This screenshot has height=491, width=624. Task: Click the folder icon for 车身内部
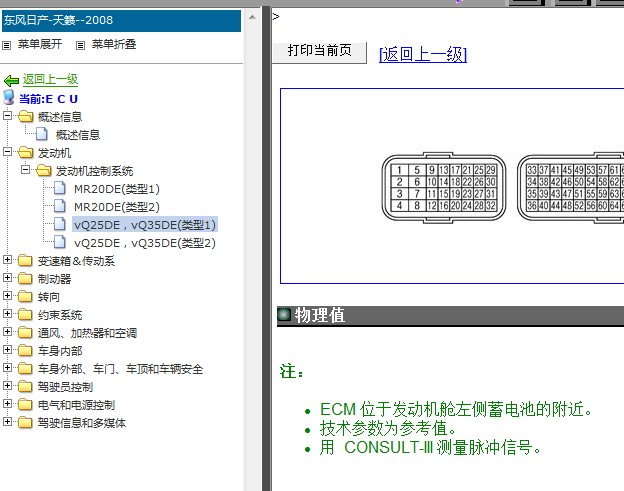pyautogui.click(x=25, y=350)
